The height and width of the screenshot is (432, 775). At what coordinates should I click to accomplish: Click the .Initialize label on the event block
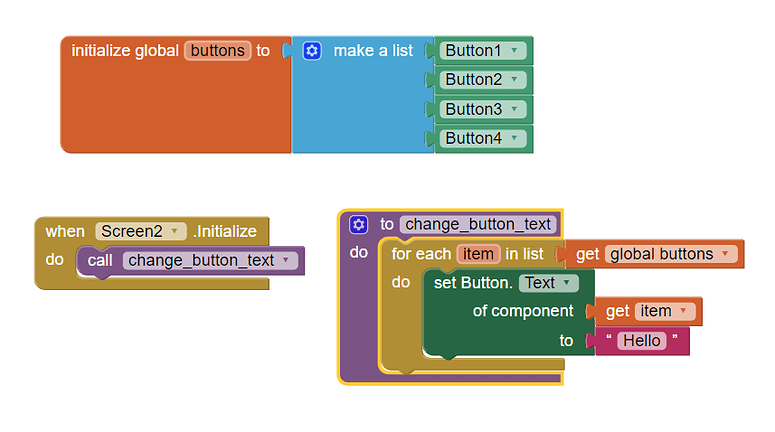coord(225,231)
